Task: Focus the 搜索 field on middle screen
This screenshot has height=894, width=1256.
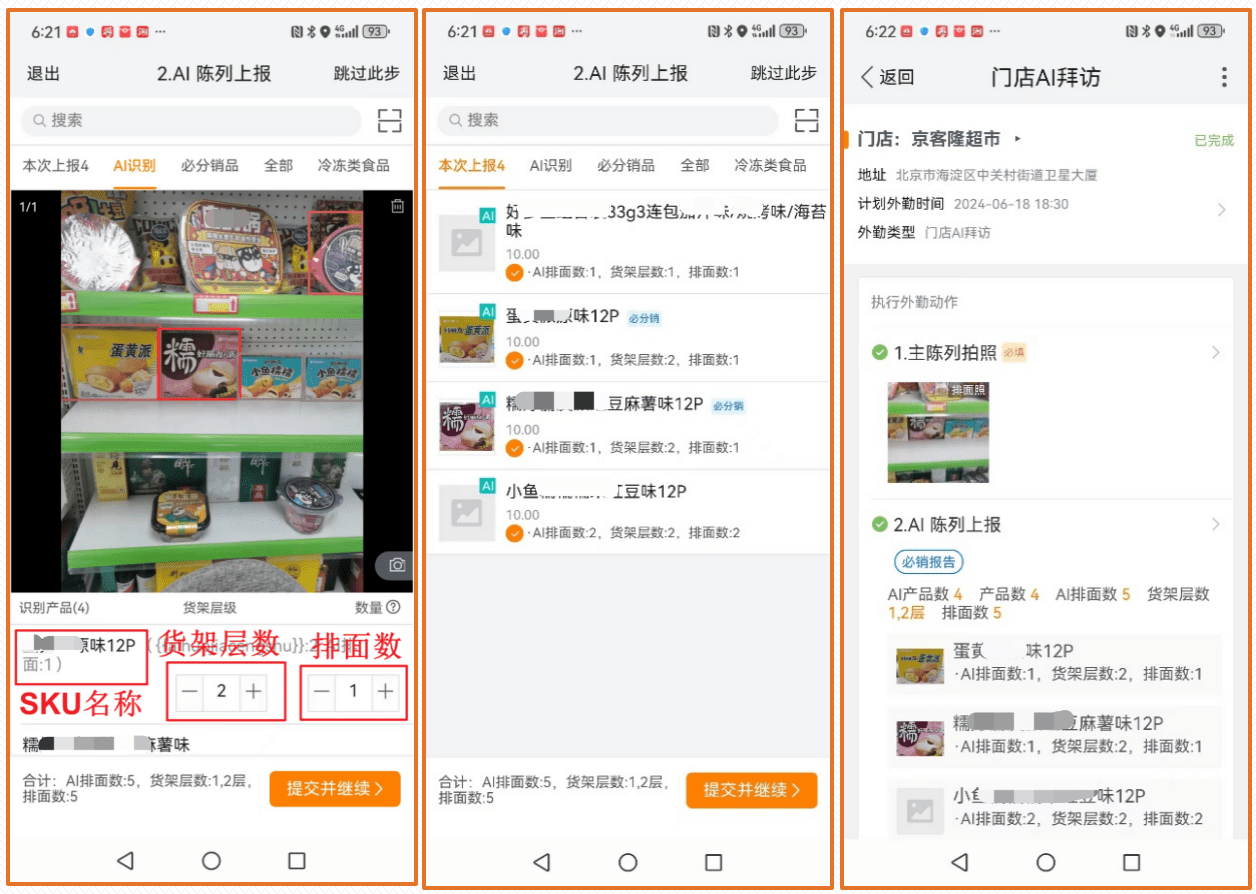Action: tap(607, 121)
